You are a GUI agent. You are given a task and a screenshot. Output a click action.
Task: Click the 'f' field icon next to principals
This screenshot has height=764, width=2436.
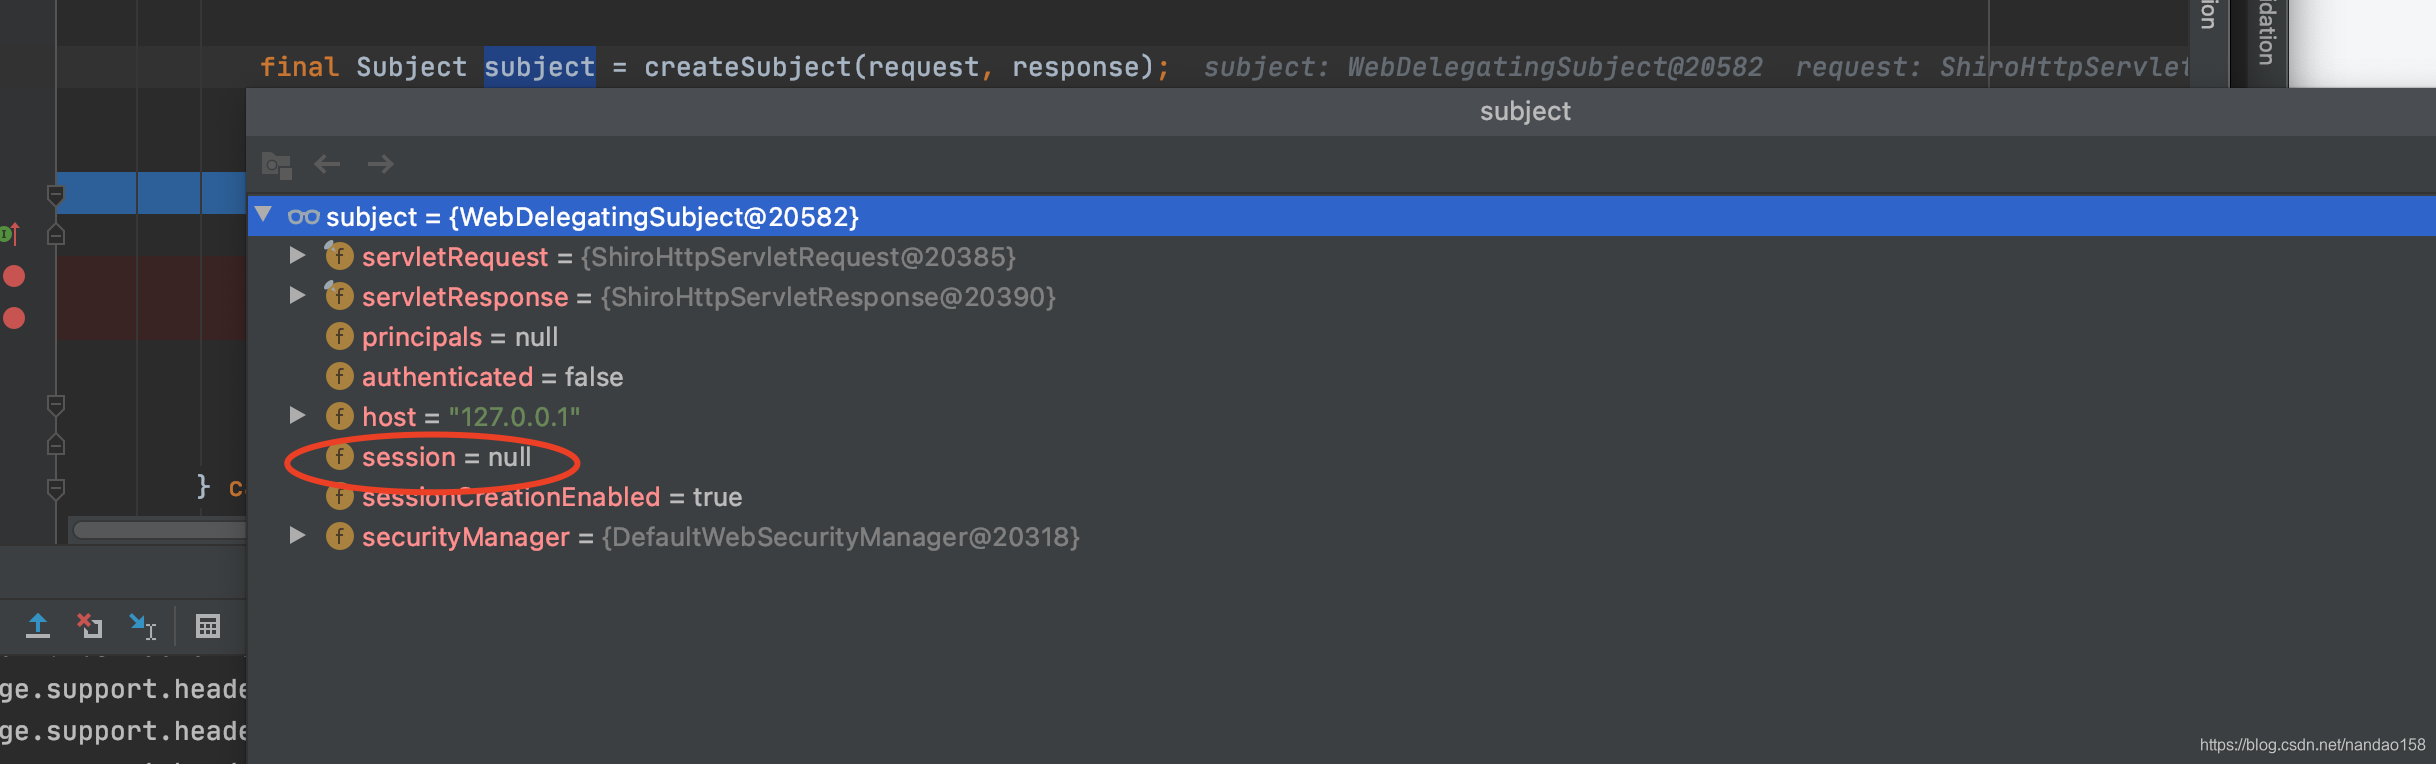339,337
